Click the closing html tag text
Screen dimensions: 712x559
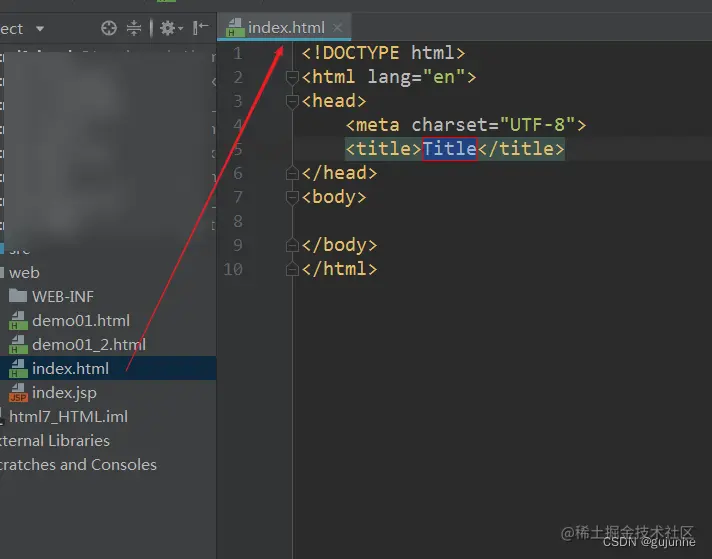click(x=340, y=269)
